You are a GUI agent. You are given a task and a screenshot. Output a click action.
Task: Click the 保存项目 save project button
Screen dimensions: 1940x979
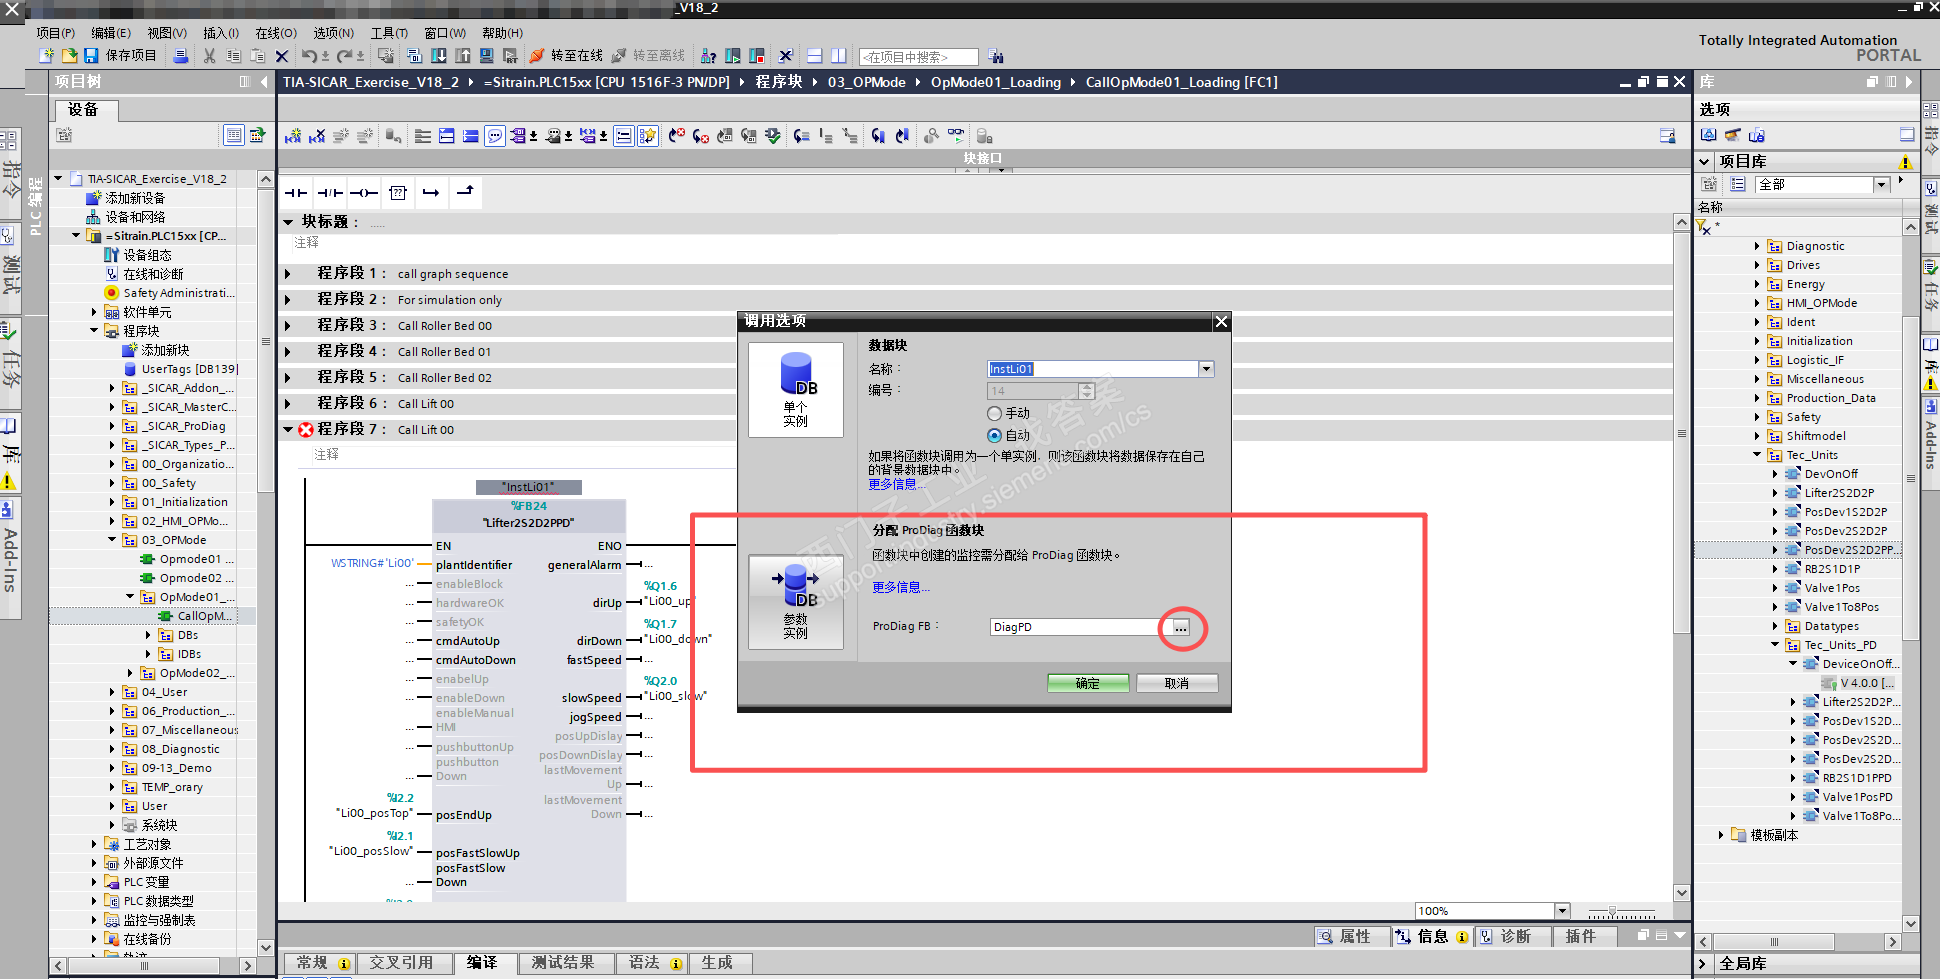tap(120, 56)
